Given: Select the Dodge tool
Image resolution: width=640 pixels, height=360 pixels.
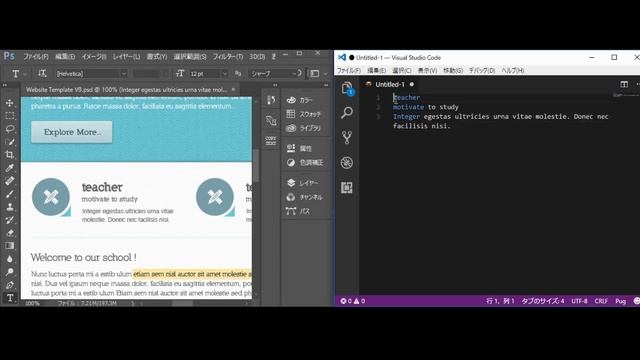Looking at the screenshot, I should (10, 272).
